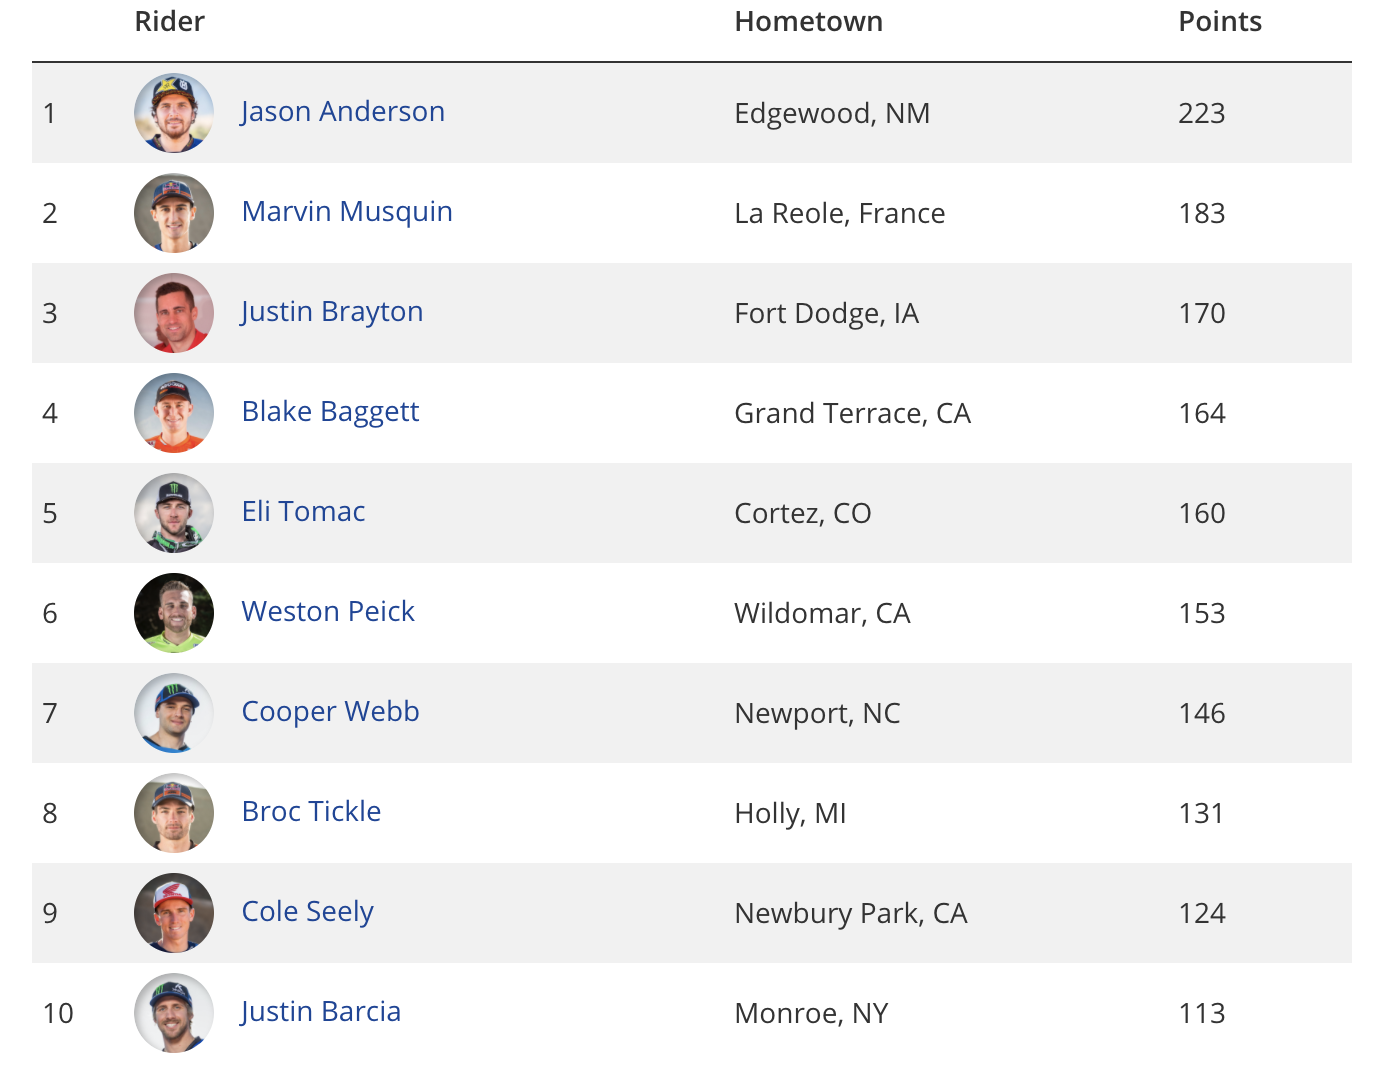Viewport: 1376px width, 1092px height.
Task: Click Broc Tickle's avatar photo
Action: [174, 813]
